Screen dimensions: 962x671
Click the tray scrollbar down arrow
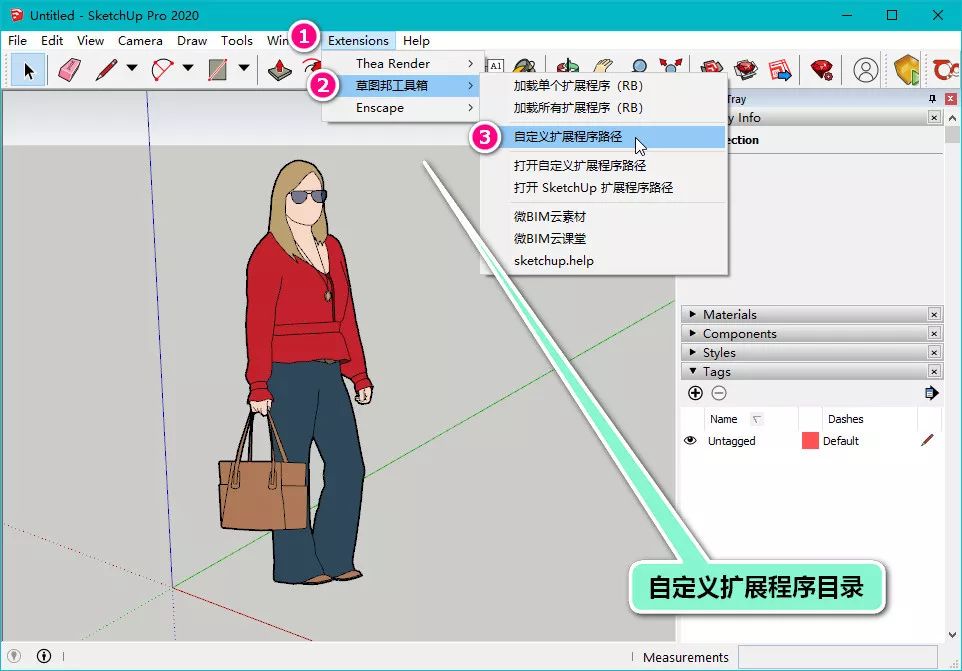tap(952, 635)
